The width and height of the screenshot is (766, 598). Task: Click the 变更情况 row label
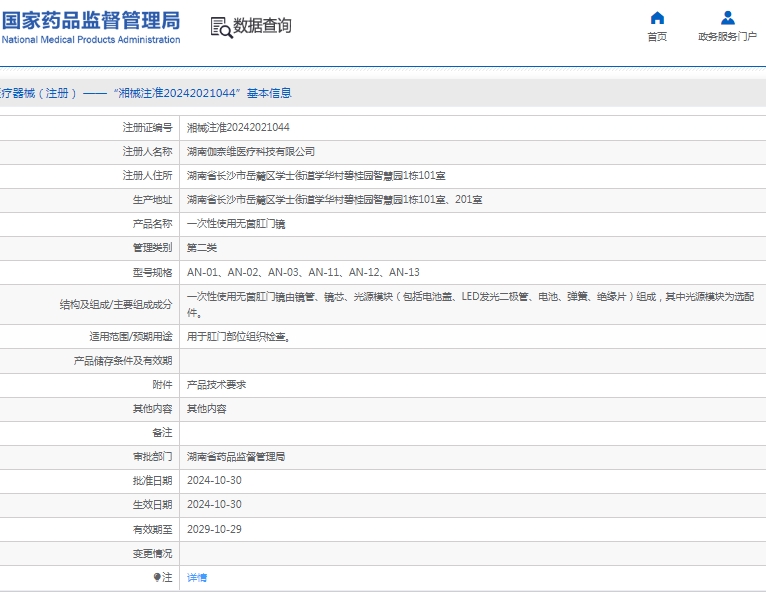152,554
